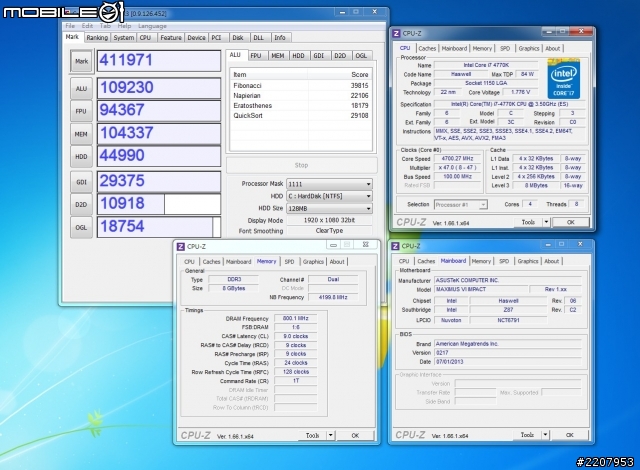Screen dimensions: 640x470
Task: Open Tools dropdown arrow in Memory window
Action: pyautogui.click(x=331, y=436)
